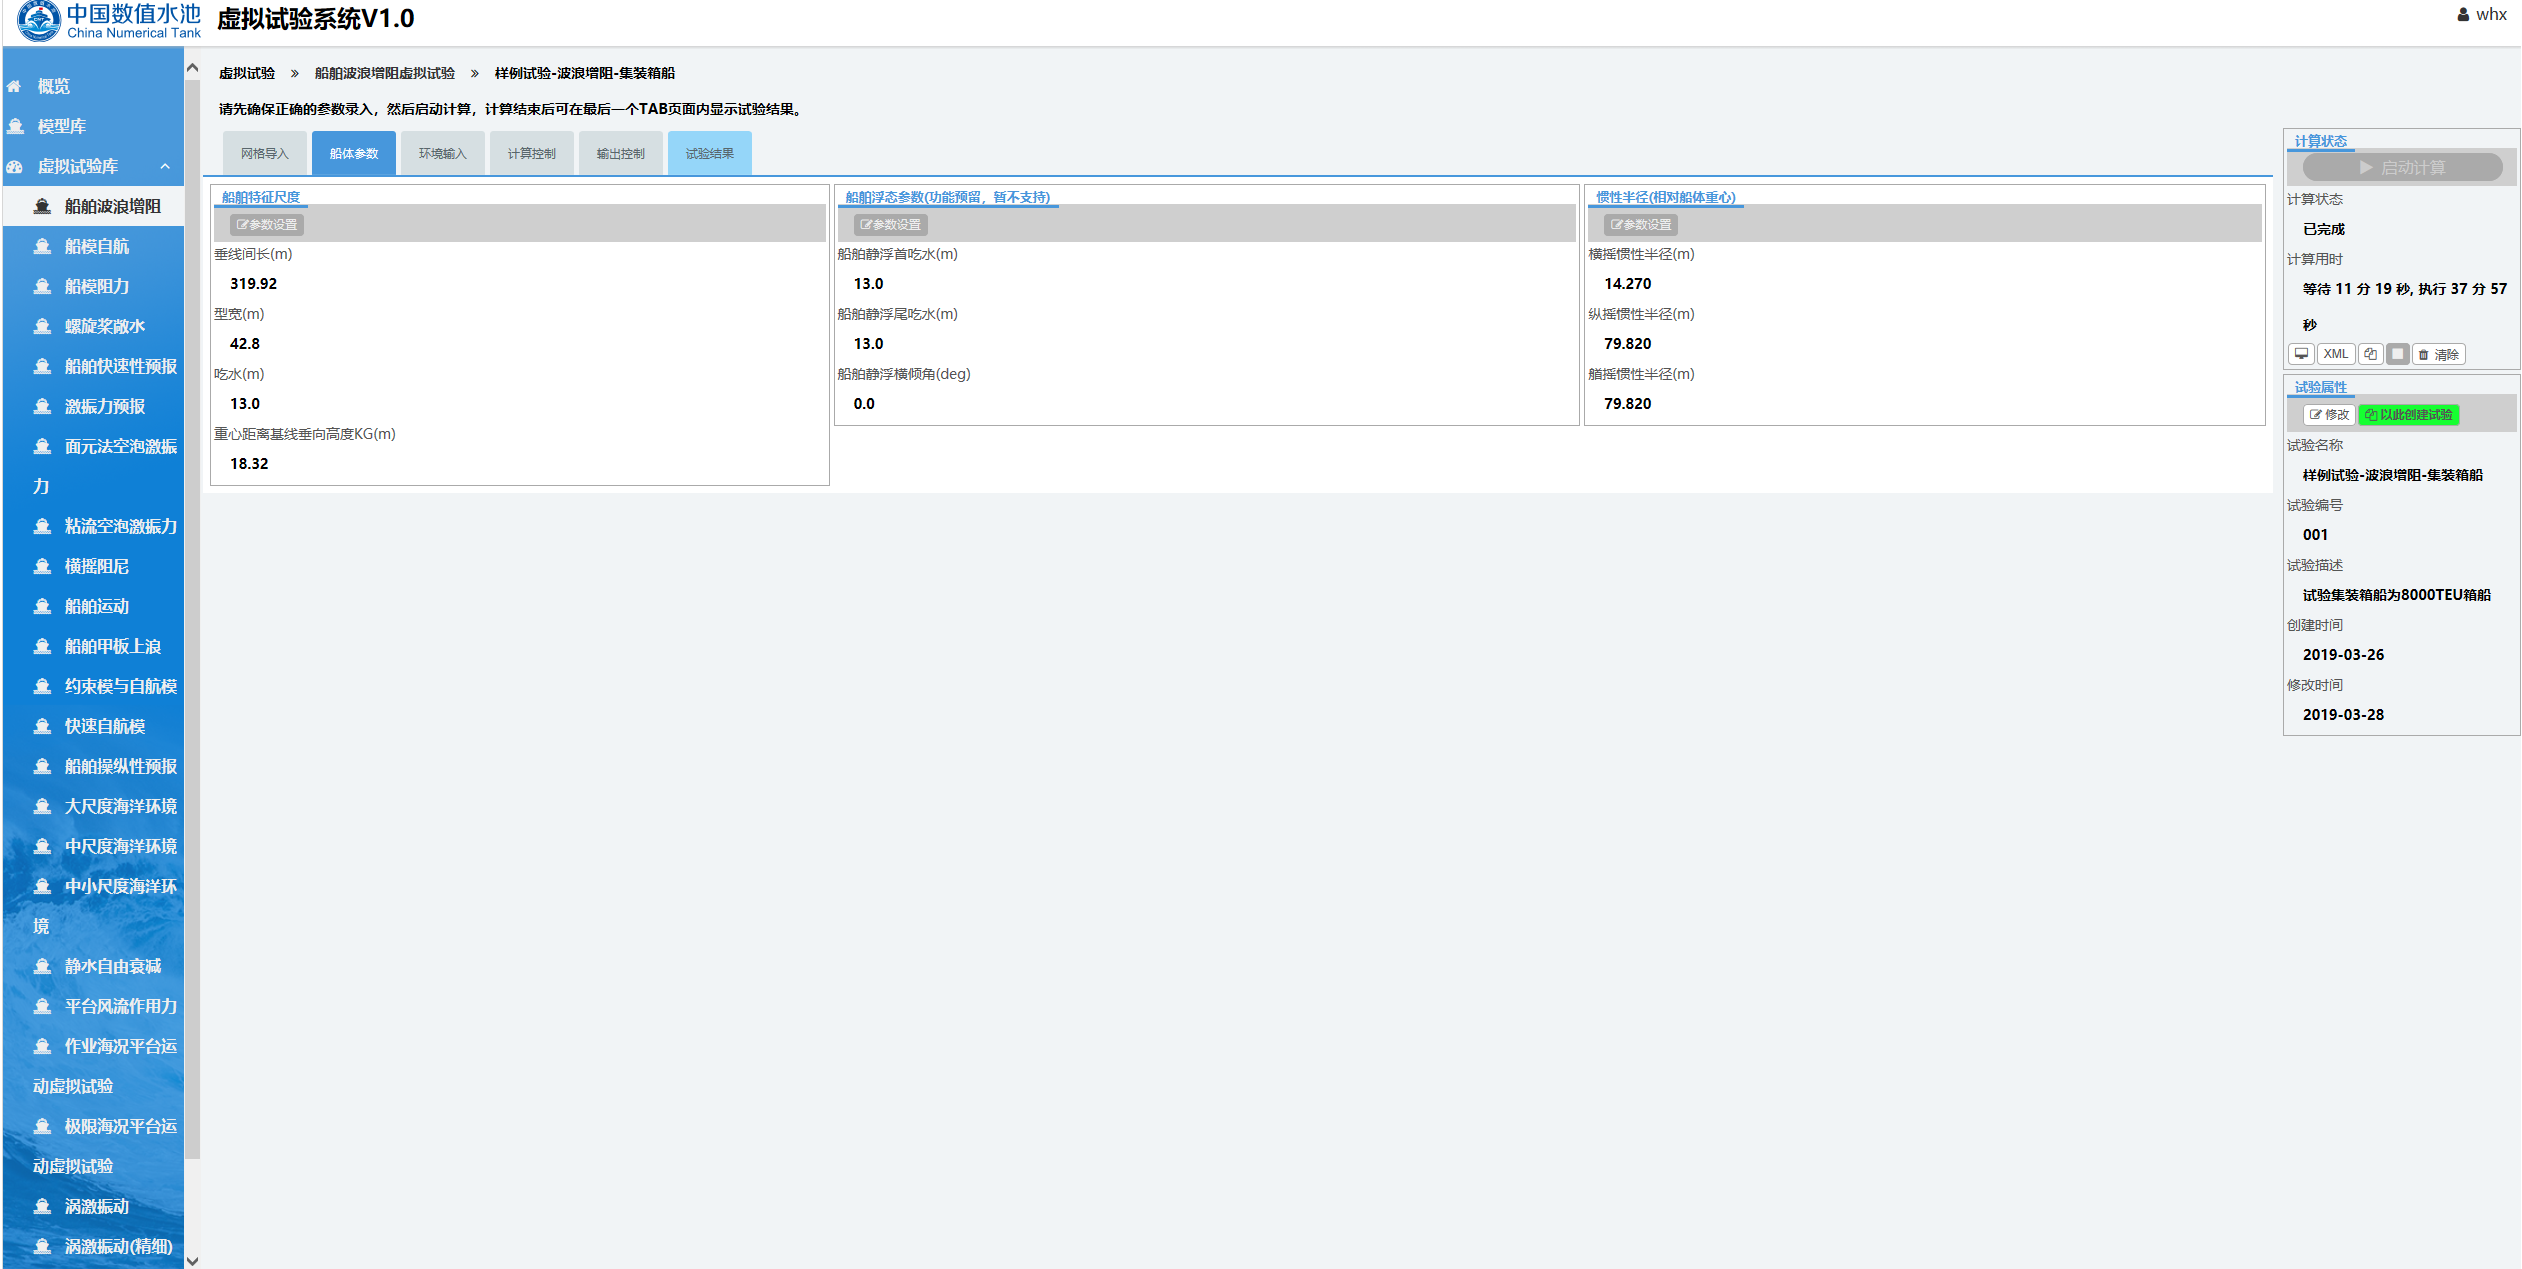The height and width of the screenshot is (1269, 2522).
Task: Open 概览 overview with home icon
Action: 53,86
